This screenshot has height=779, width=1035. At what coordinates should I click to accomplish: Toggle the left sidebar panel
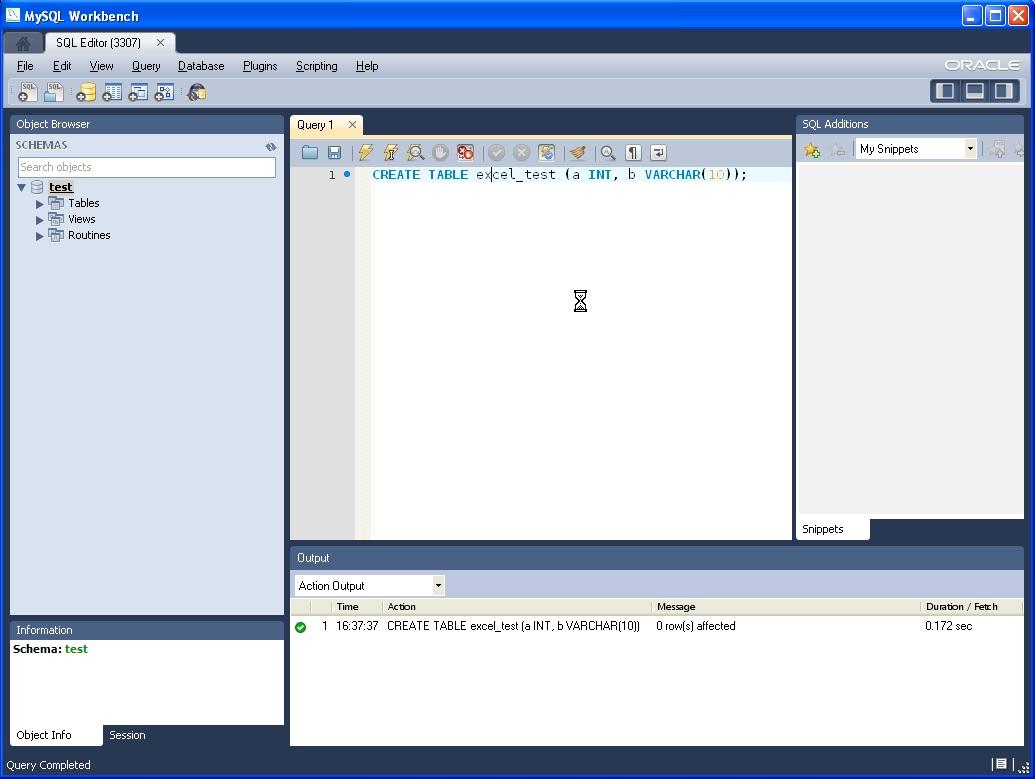point(945,91)
